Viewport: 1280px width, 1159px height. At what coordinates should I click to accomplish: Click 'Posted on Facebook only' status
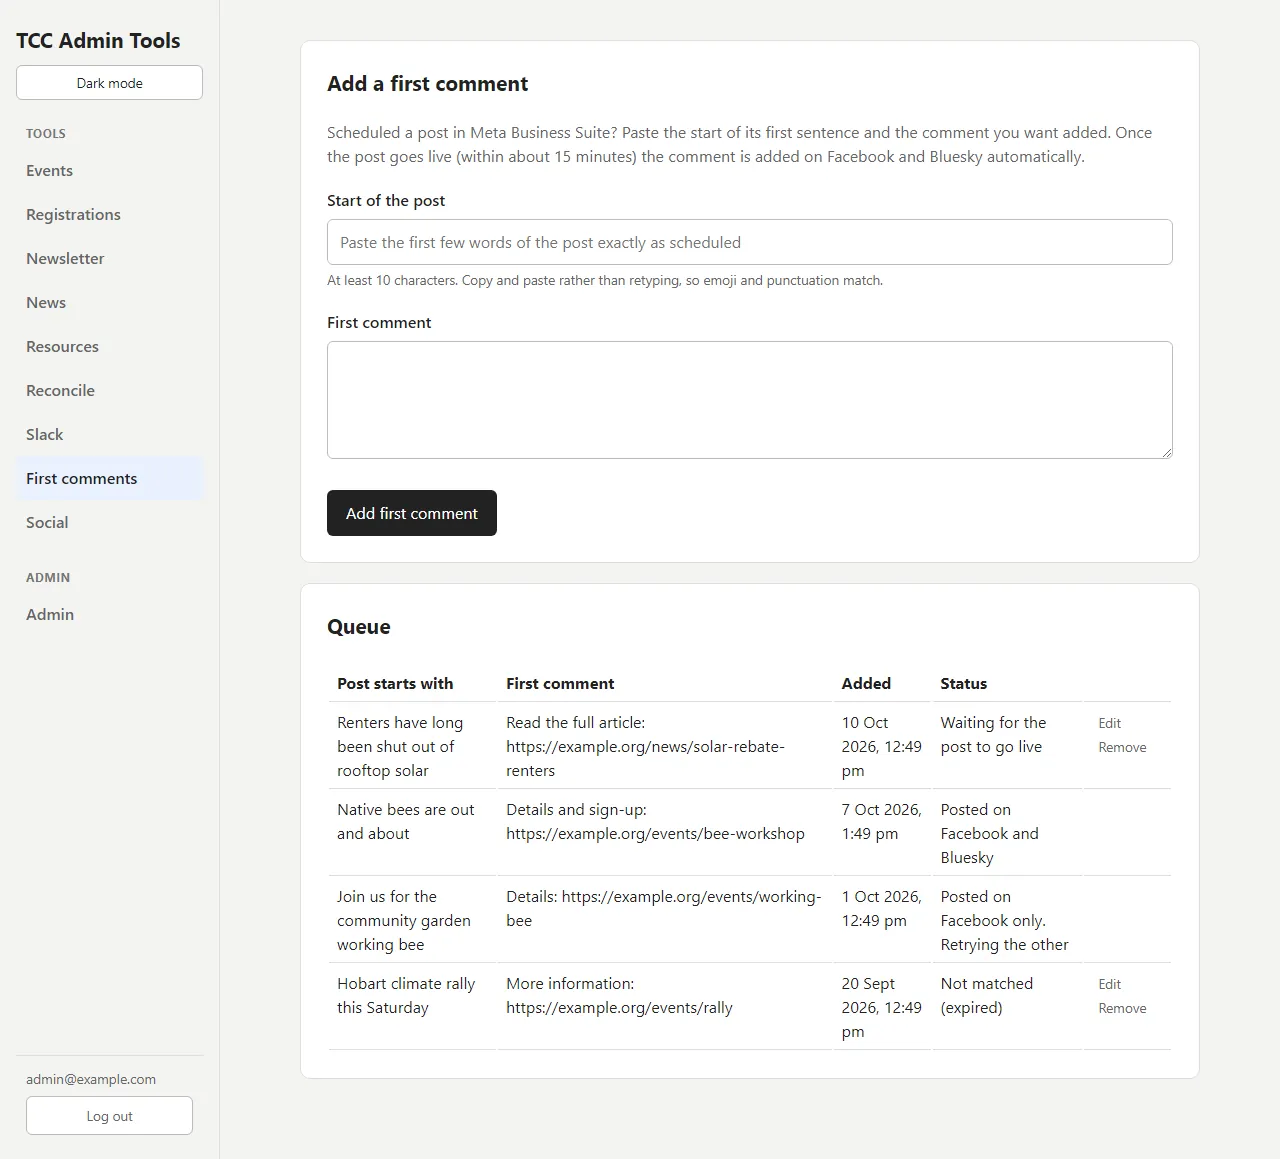coord(1004,921)
